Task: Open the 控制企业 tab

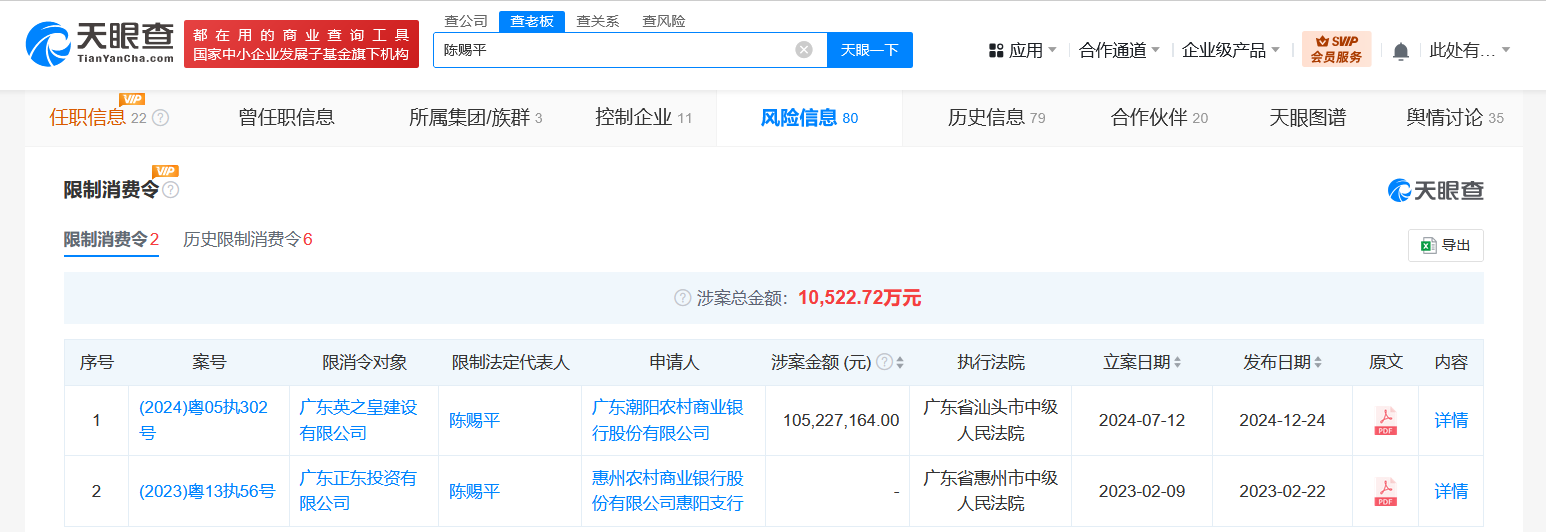Action: click(643, 118)
